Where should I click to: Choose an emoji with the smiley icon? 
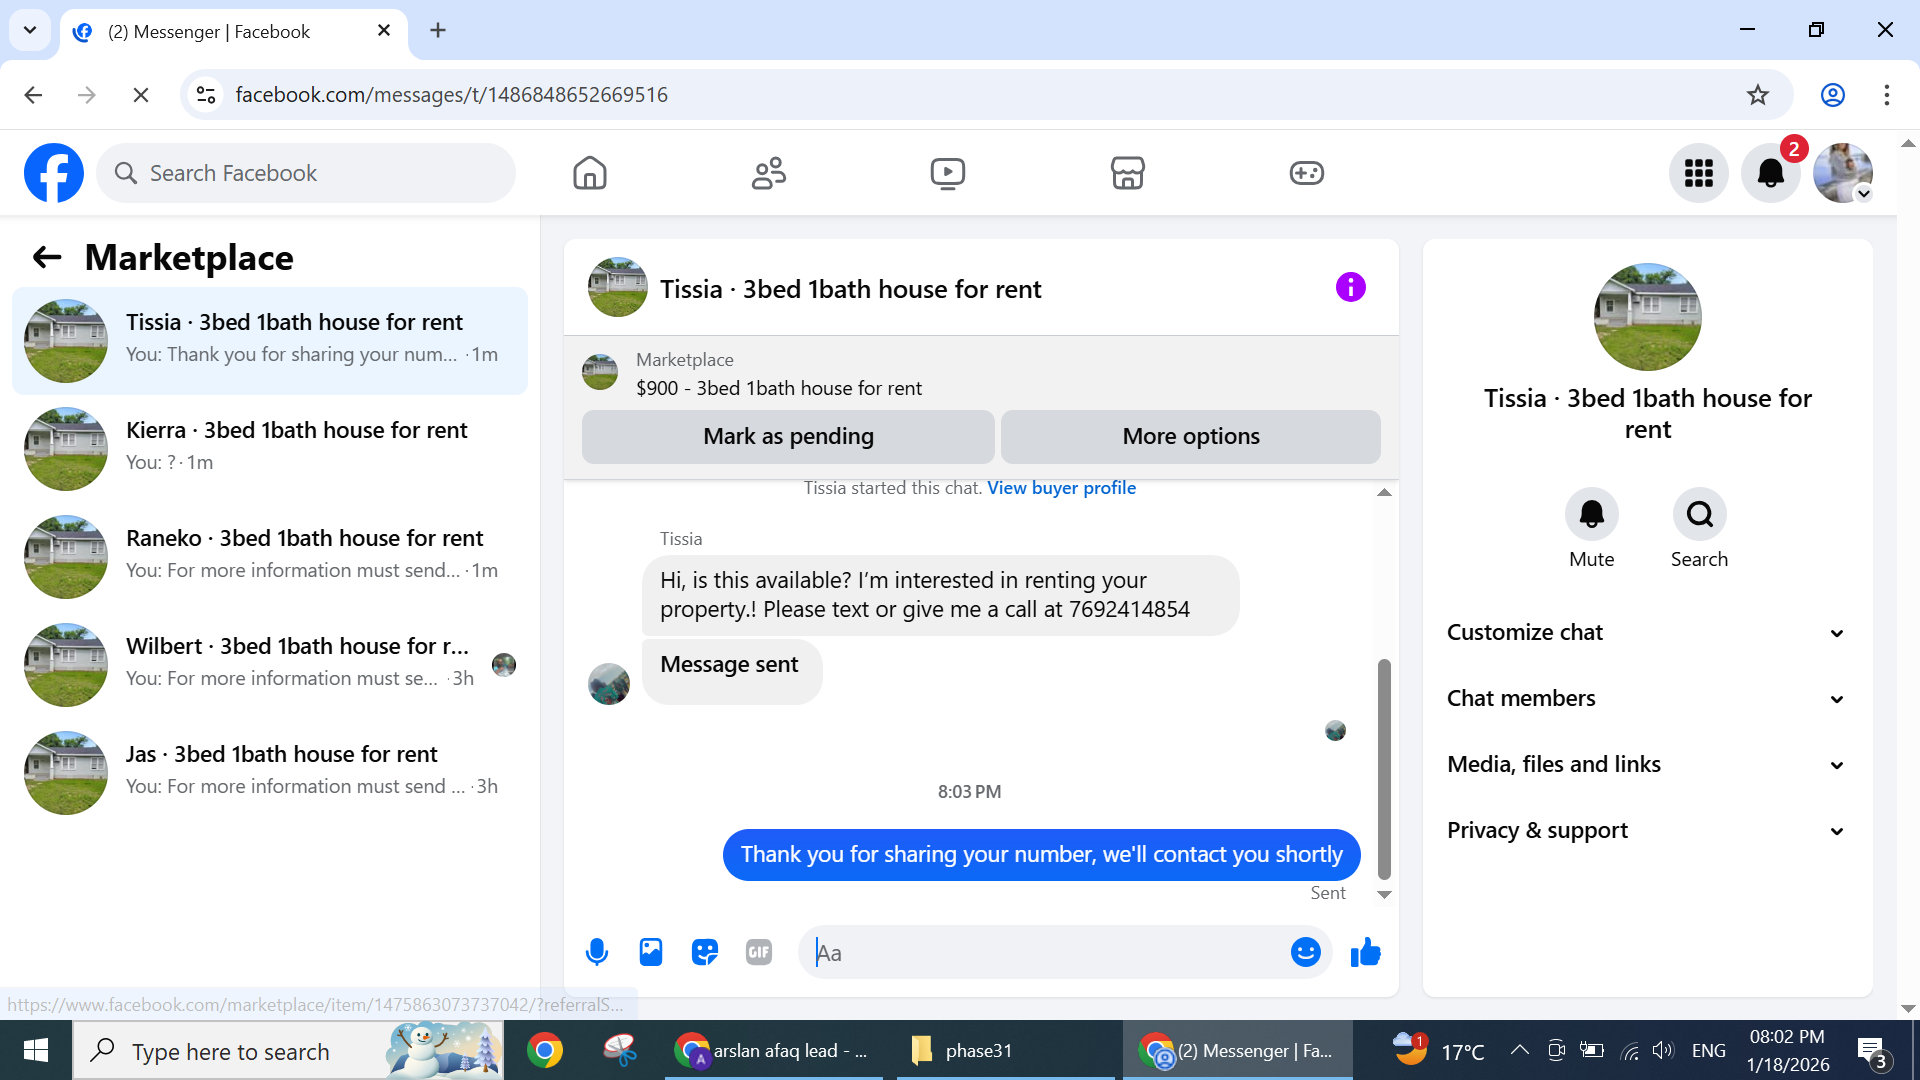[1305, 952]
